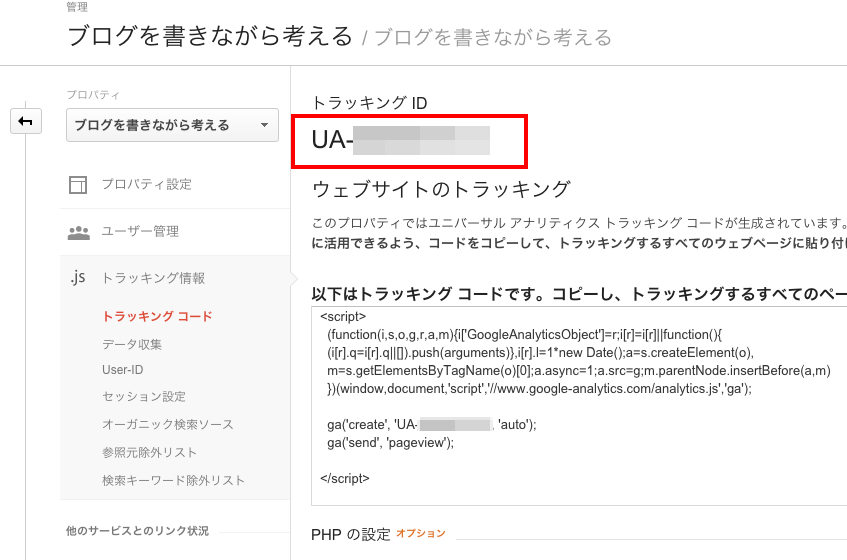Click the 管理 breadcrumb label
Screen dimensions: 847x560
point(77,7)
